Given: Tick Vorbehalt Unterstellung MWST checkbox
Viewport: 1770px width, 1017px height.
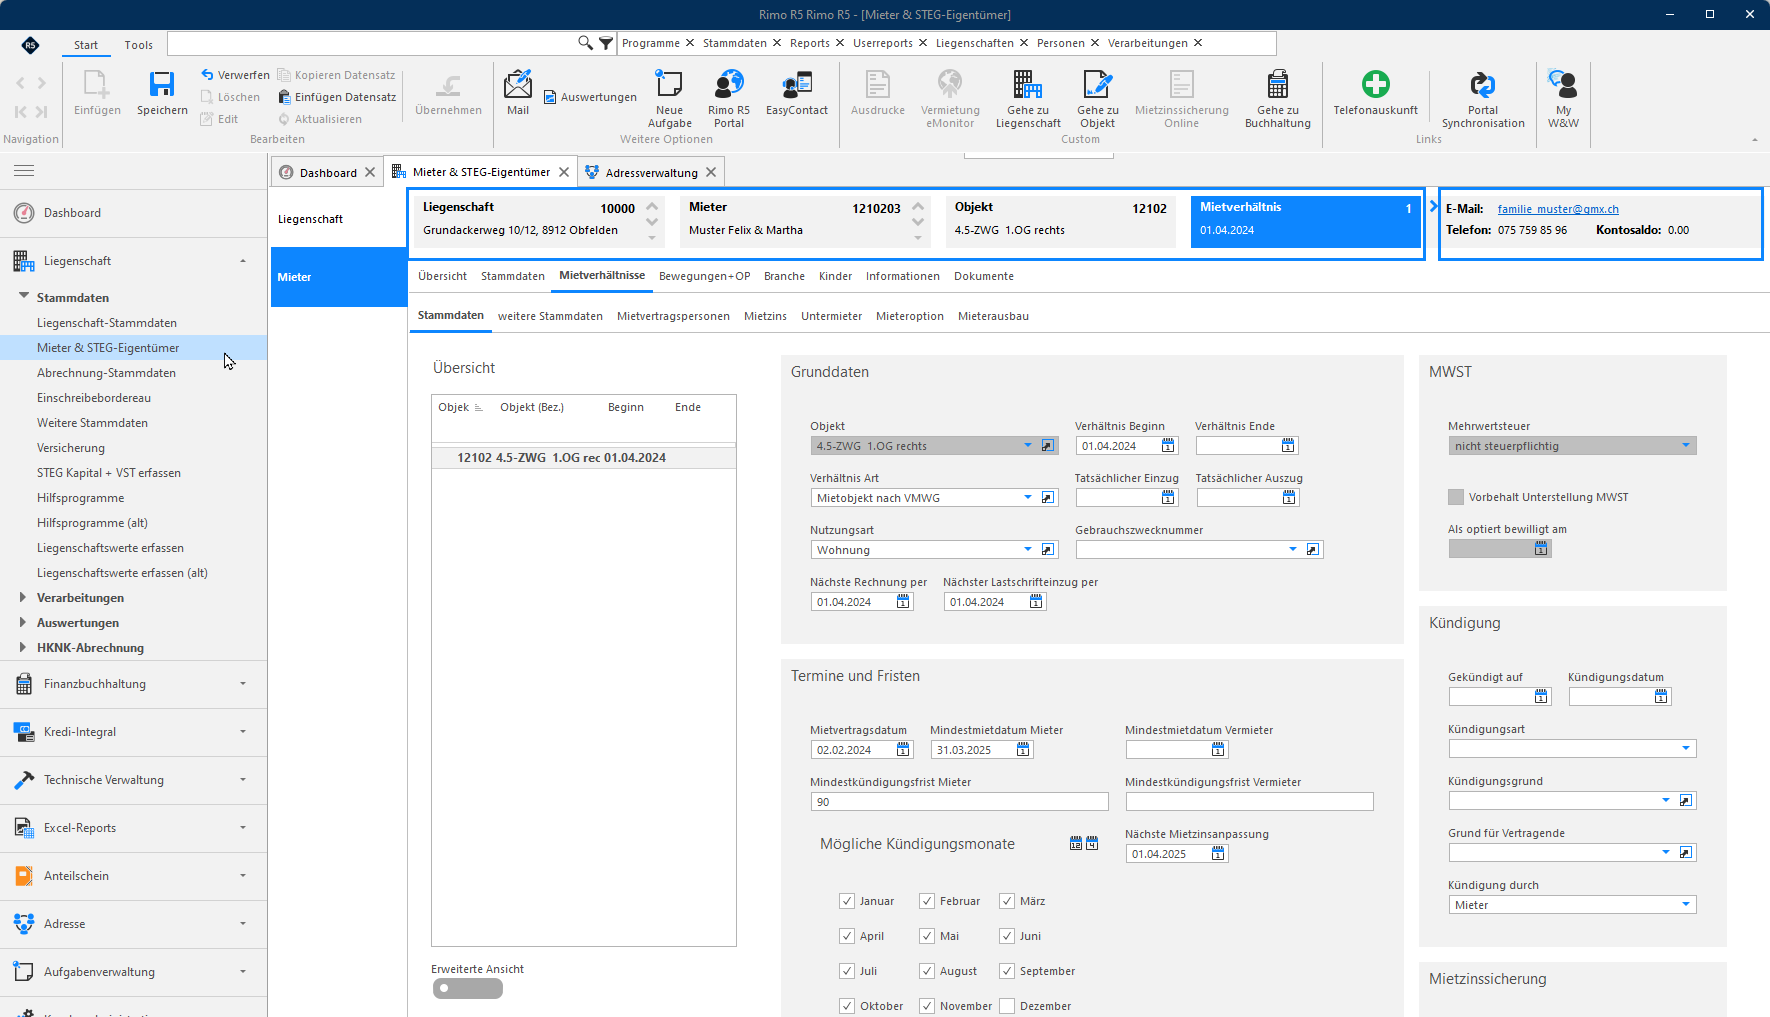Looking at the screenshot, I should (1456, 497).
